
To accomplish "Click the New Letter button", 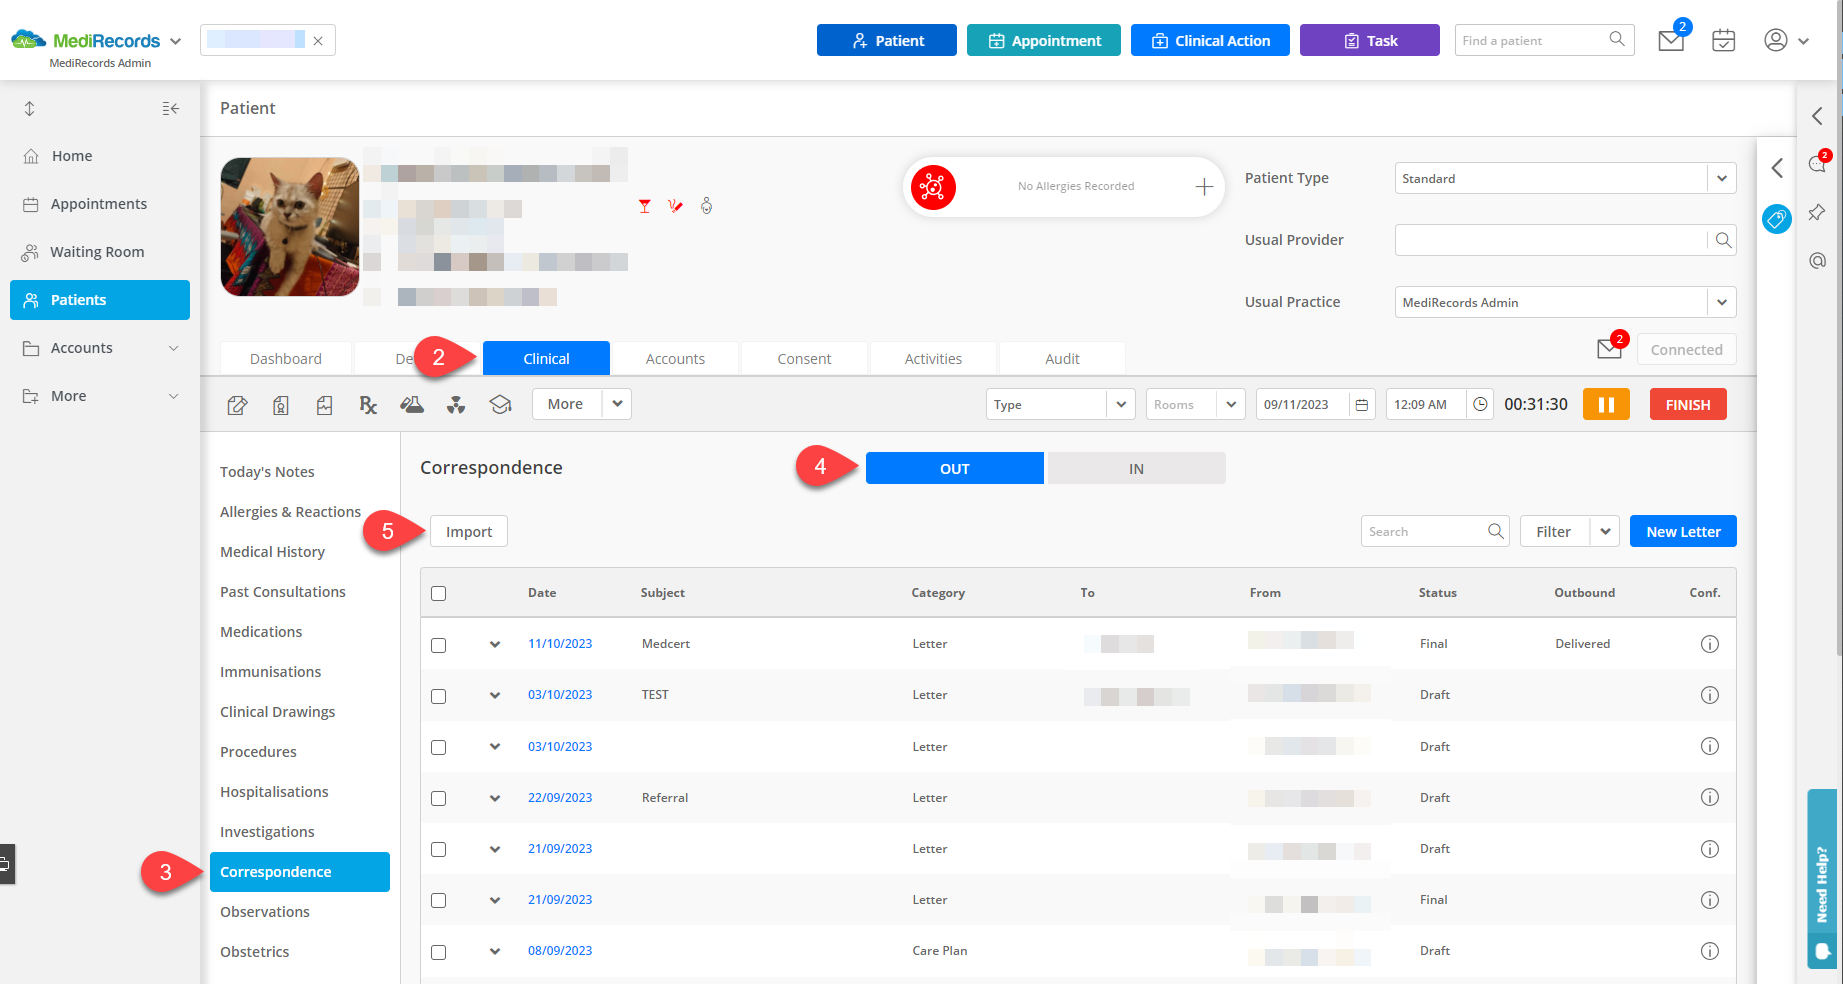I will coord(1683,532).
